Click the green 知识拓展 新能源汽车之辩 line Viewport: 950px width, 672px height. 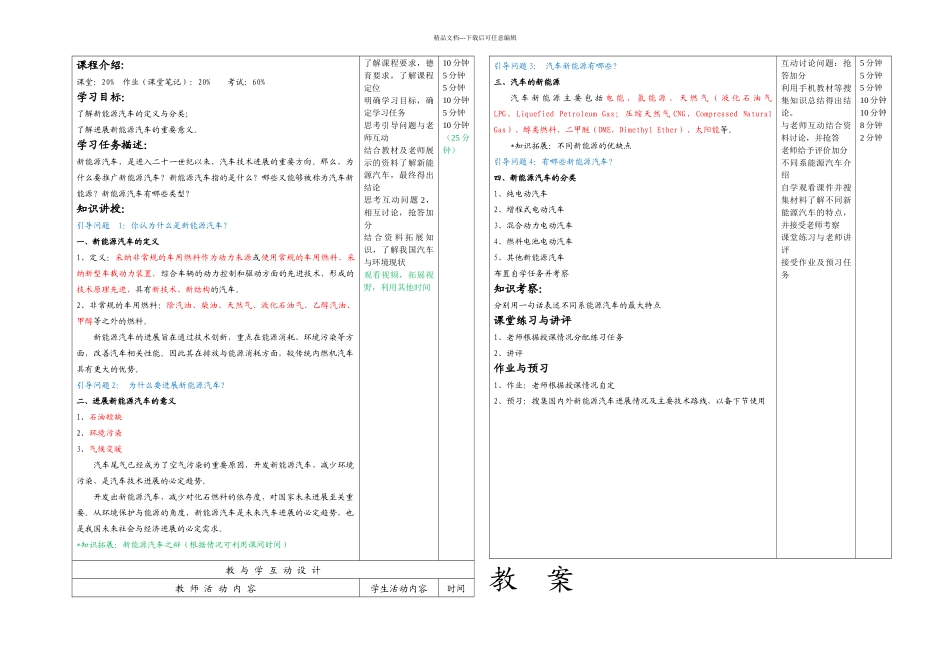coord(181,545)
